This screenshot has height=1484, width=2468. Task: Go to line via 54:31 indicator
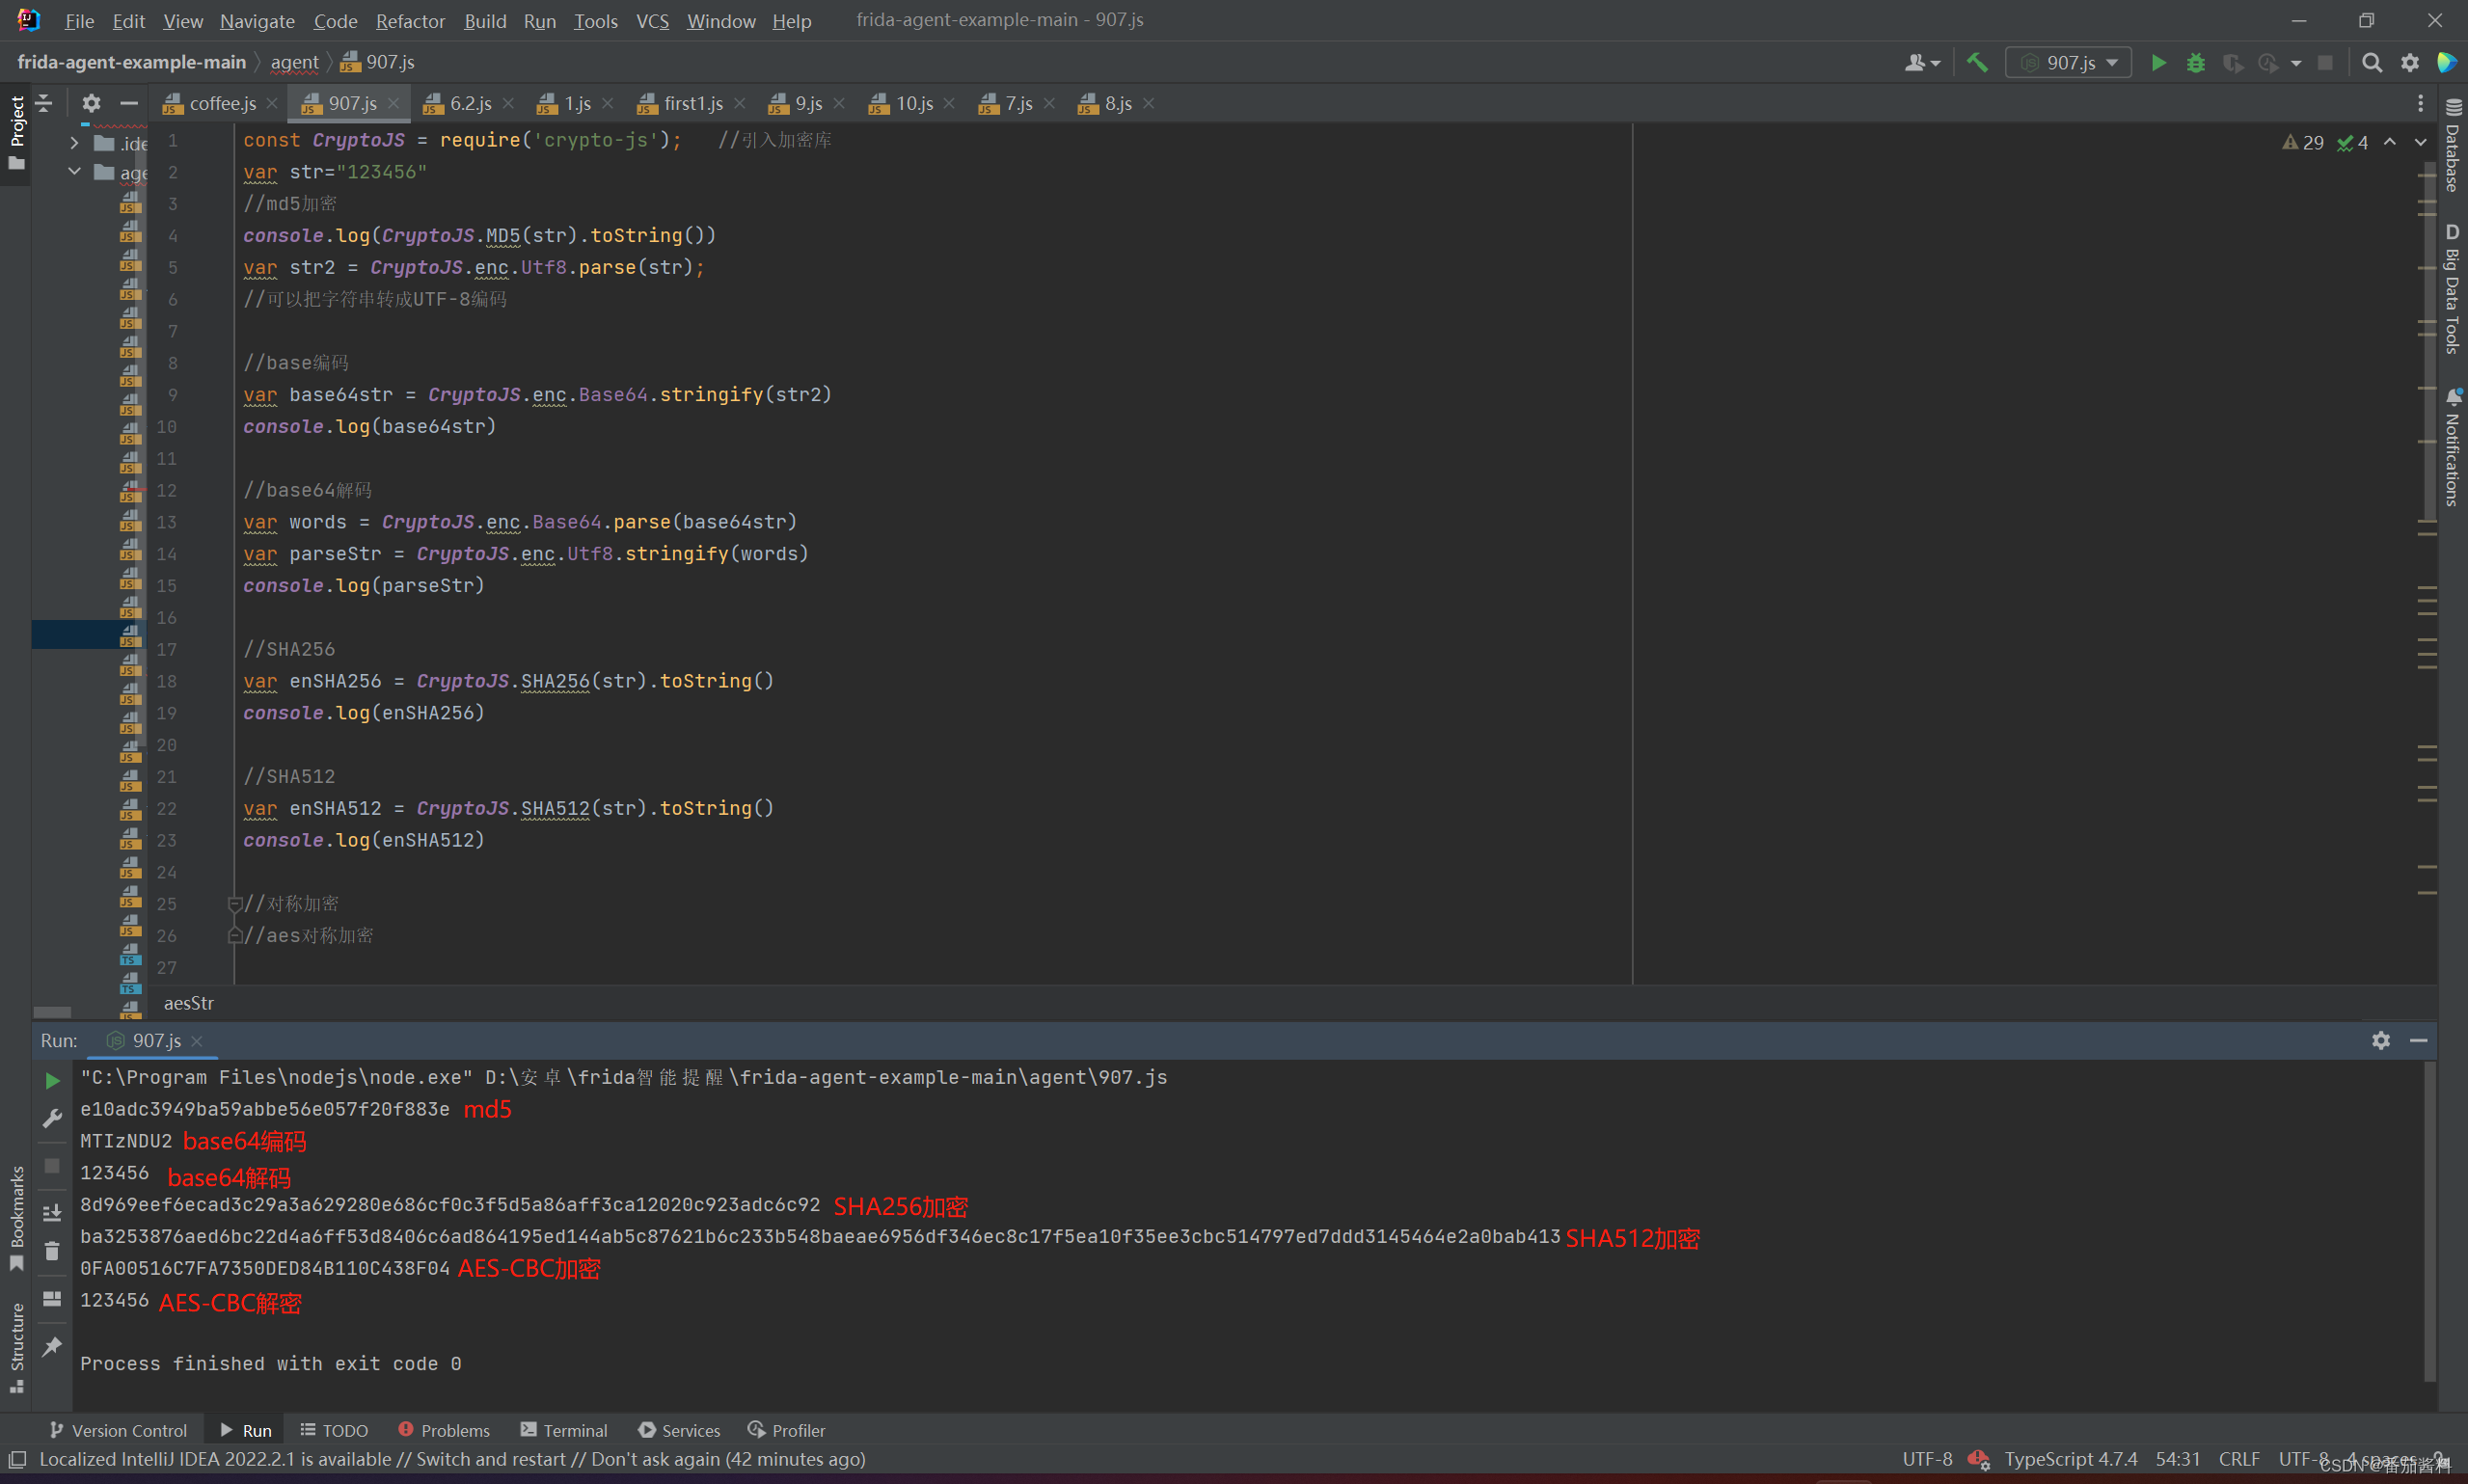(x=2176, y=1459)
